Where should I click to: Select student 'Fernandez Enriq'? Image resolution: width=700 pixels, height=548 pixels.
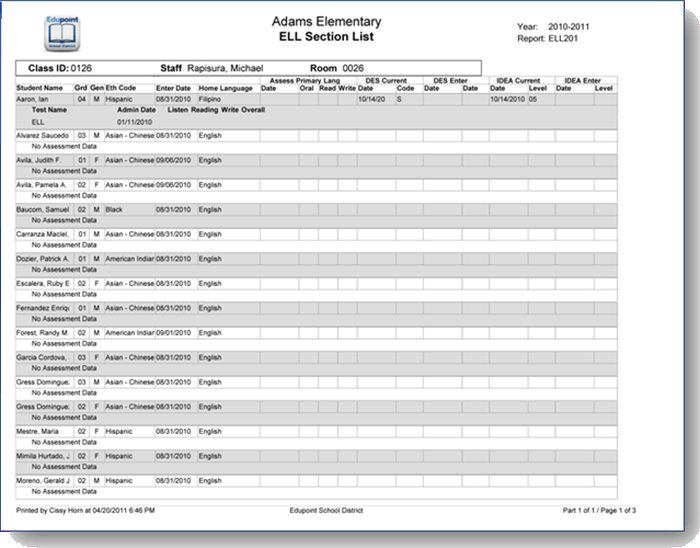pos(43,308)
